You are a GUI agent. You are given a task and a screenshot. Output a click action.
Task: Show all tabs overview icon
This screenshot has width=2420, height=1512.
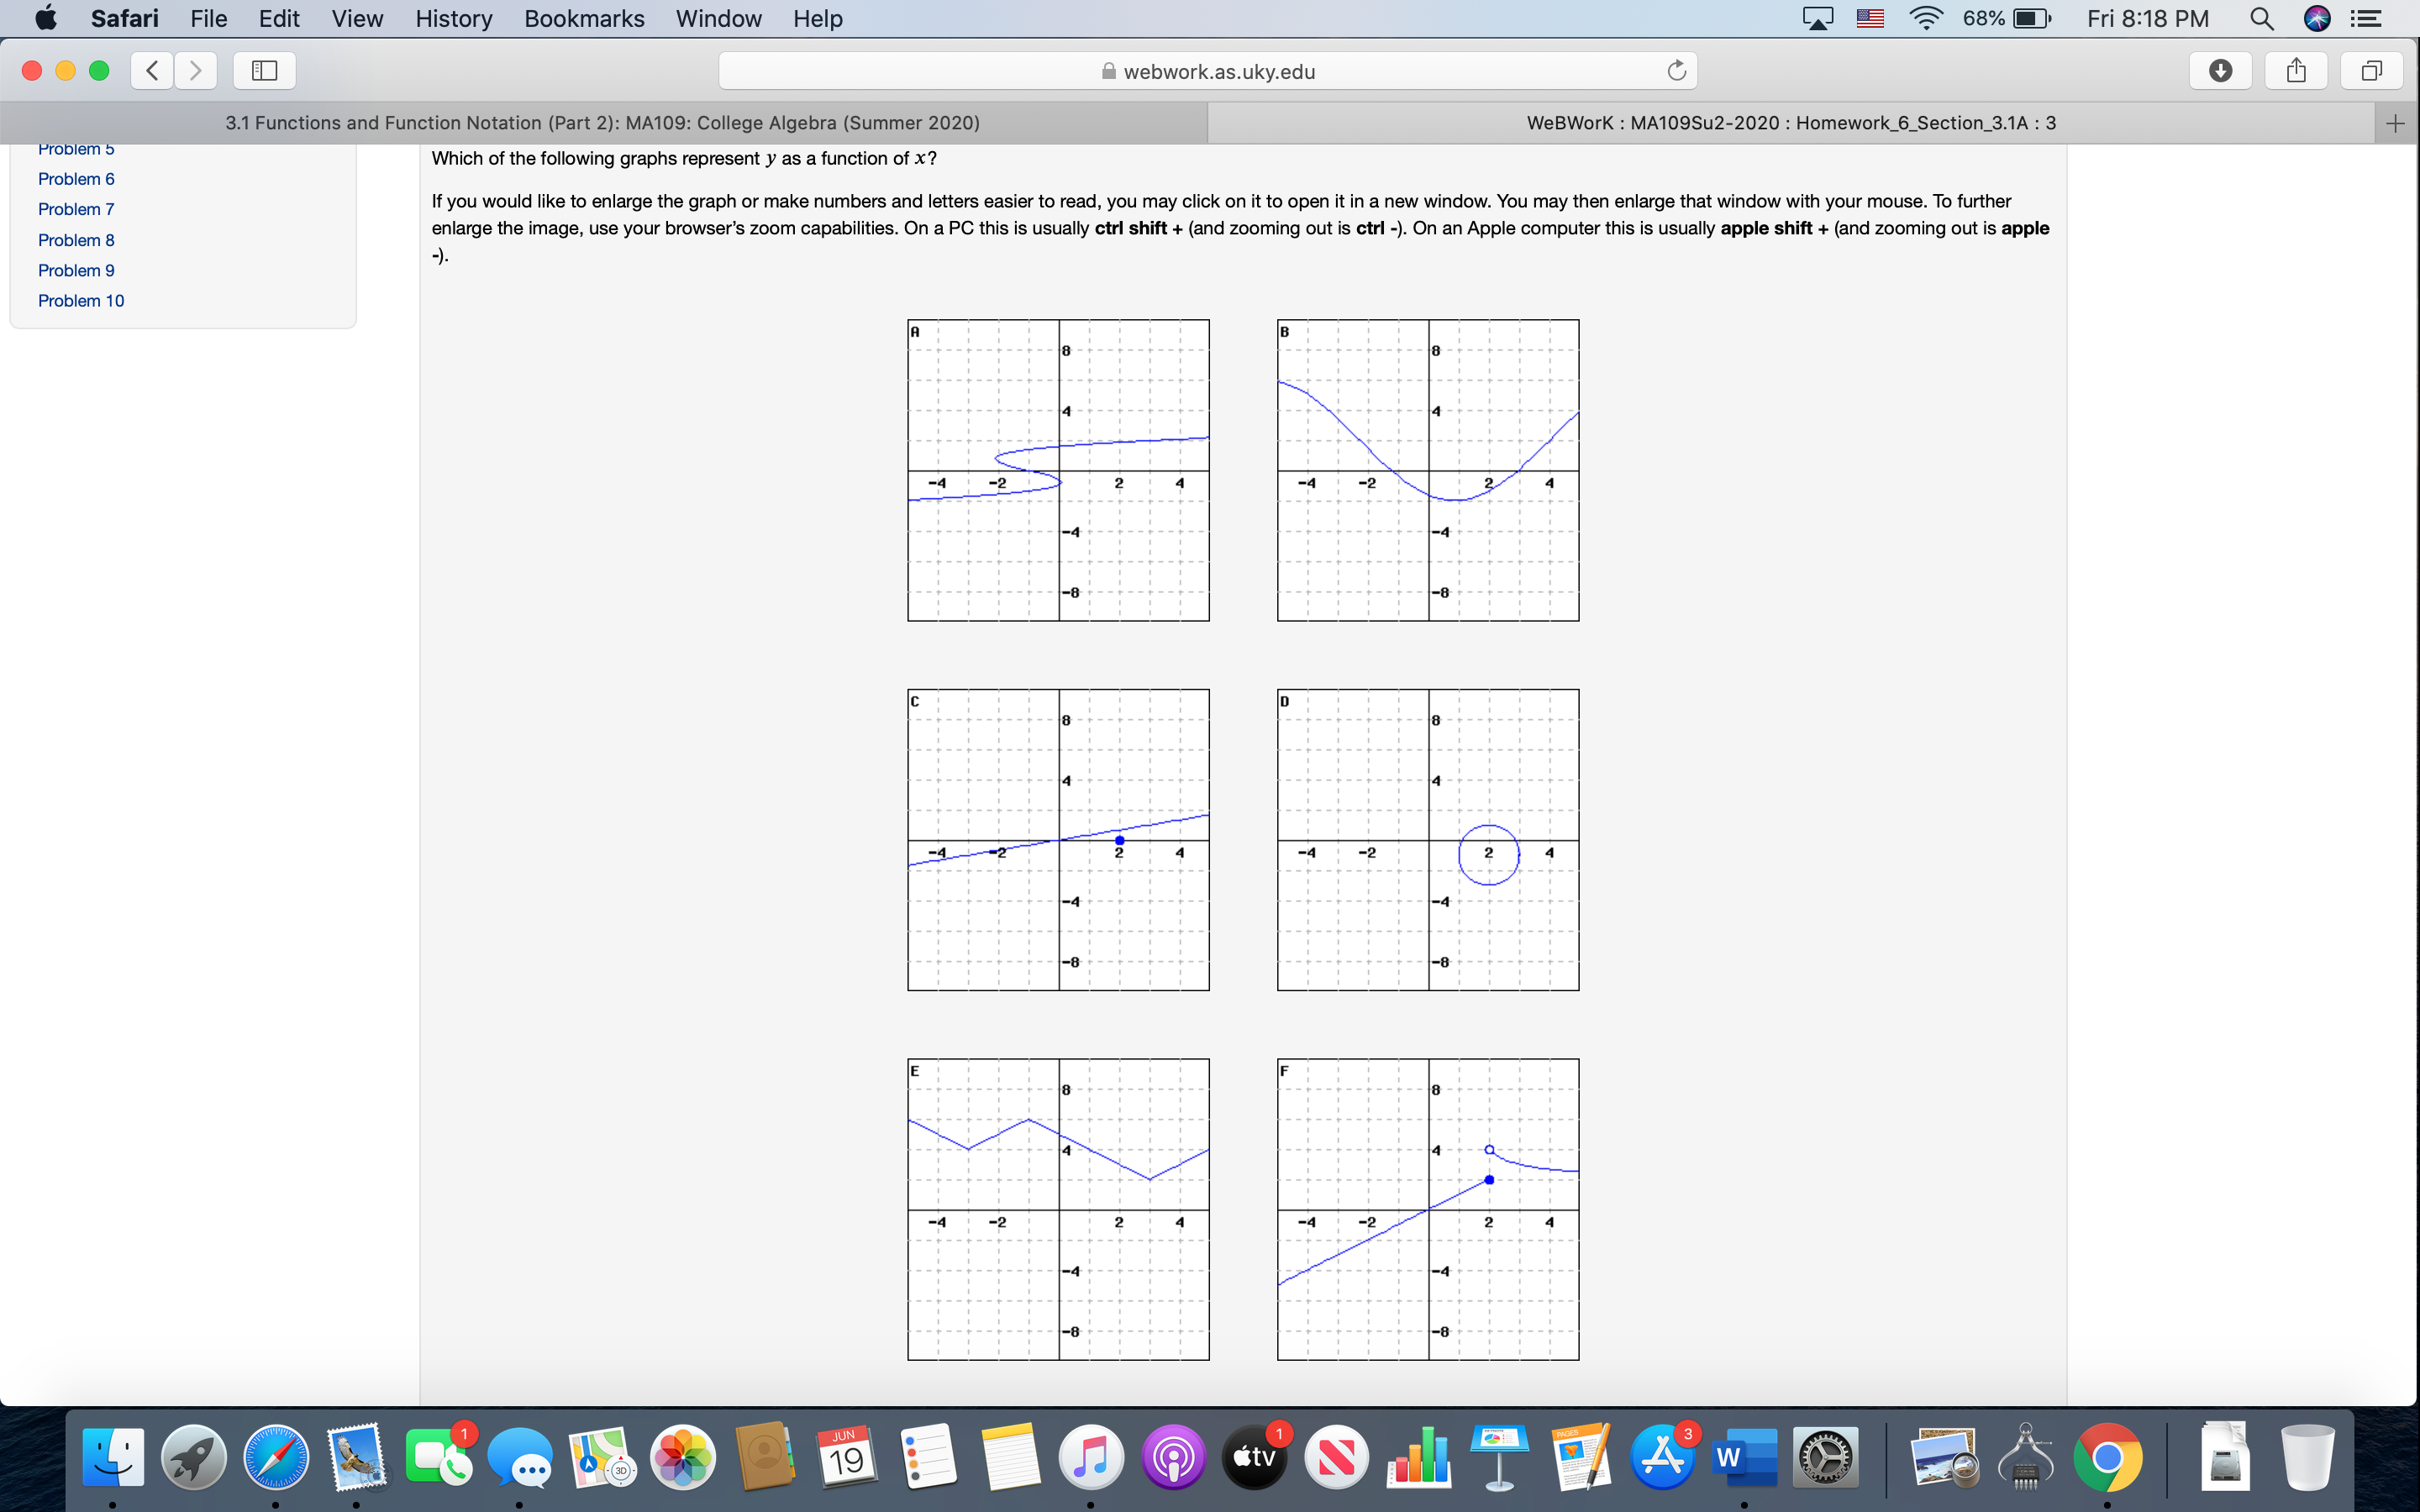coord(2371,70)
